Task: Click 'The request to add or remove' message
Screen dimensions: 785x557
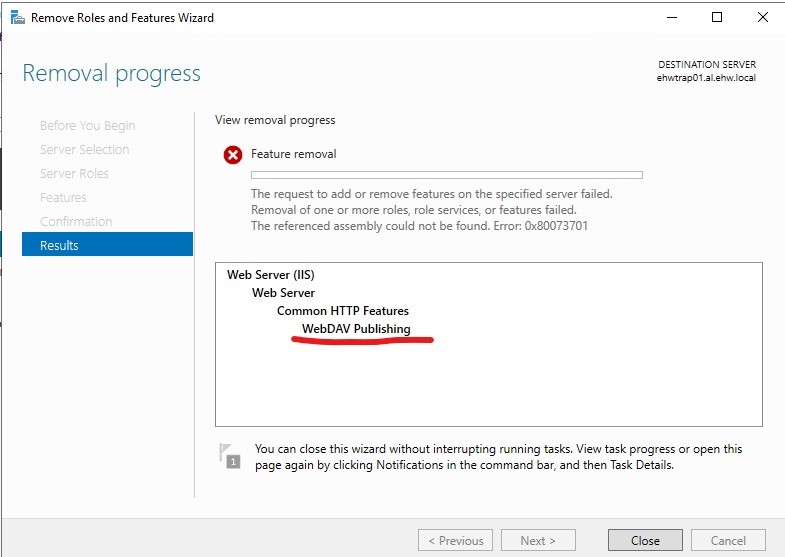Action: pos(432,194)
